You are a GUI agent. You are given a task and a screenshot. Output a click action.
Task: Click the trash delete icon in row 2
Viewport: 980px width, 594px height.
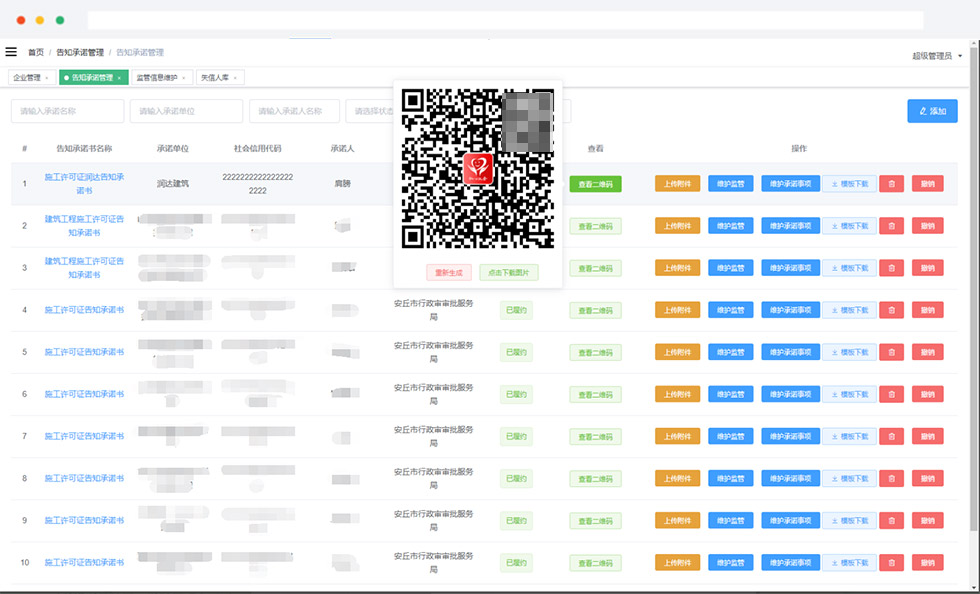(891, 226)
